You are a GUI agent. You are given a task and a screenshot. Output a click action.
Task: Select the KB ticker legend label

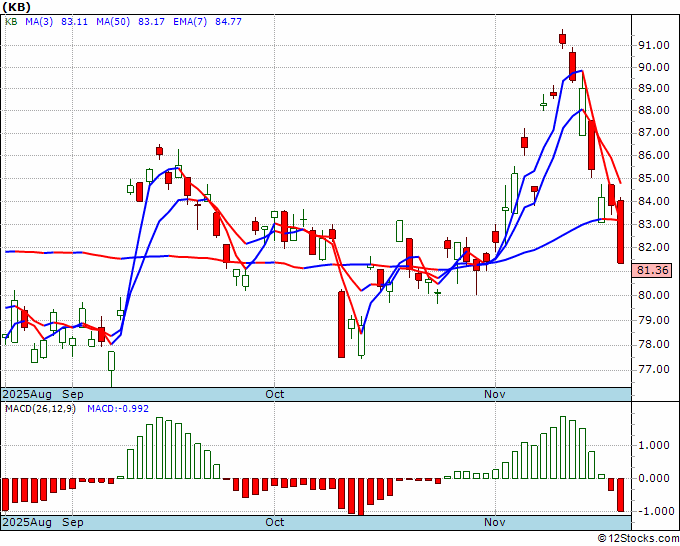[x=11, y=22]
